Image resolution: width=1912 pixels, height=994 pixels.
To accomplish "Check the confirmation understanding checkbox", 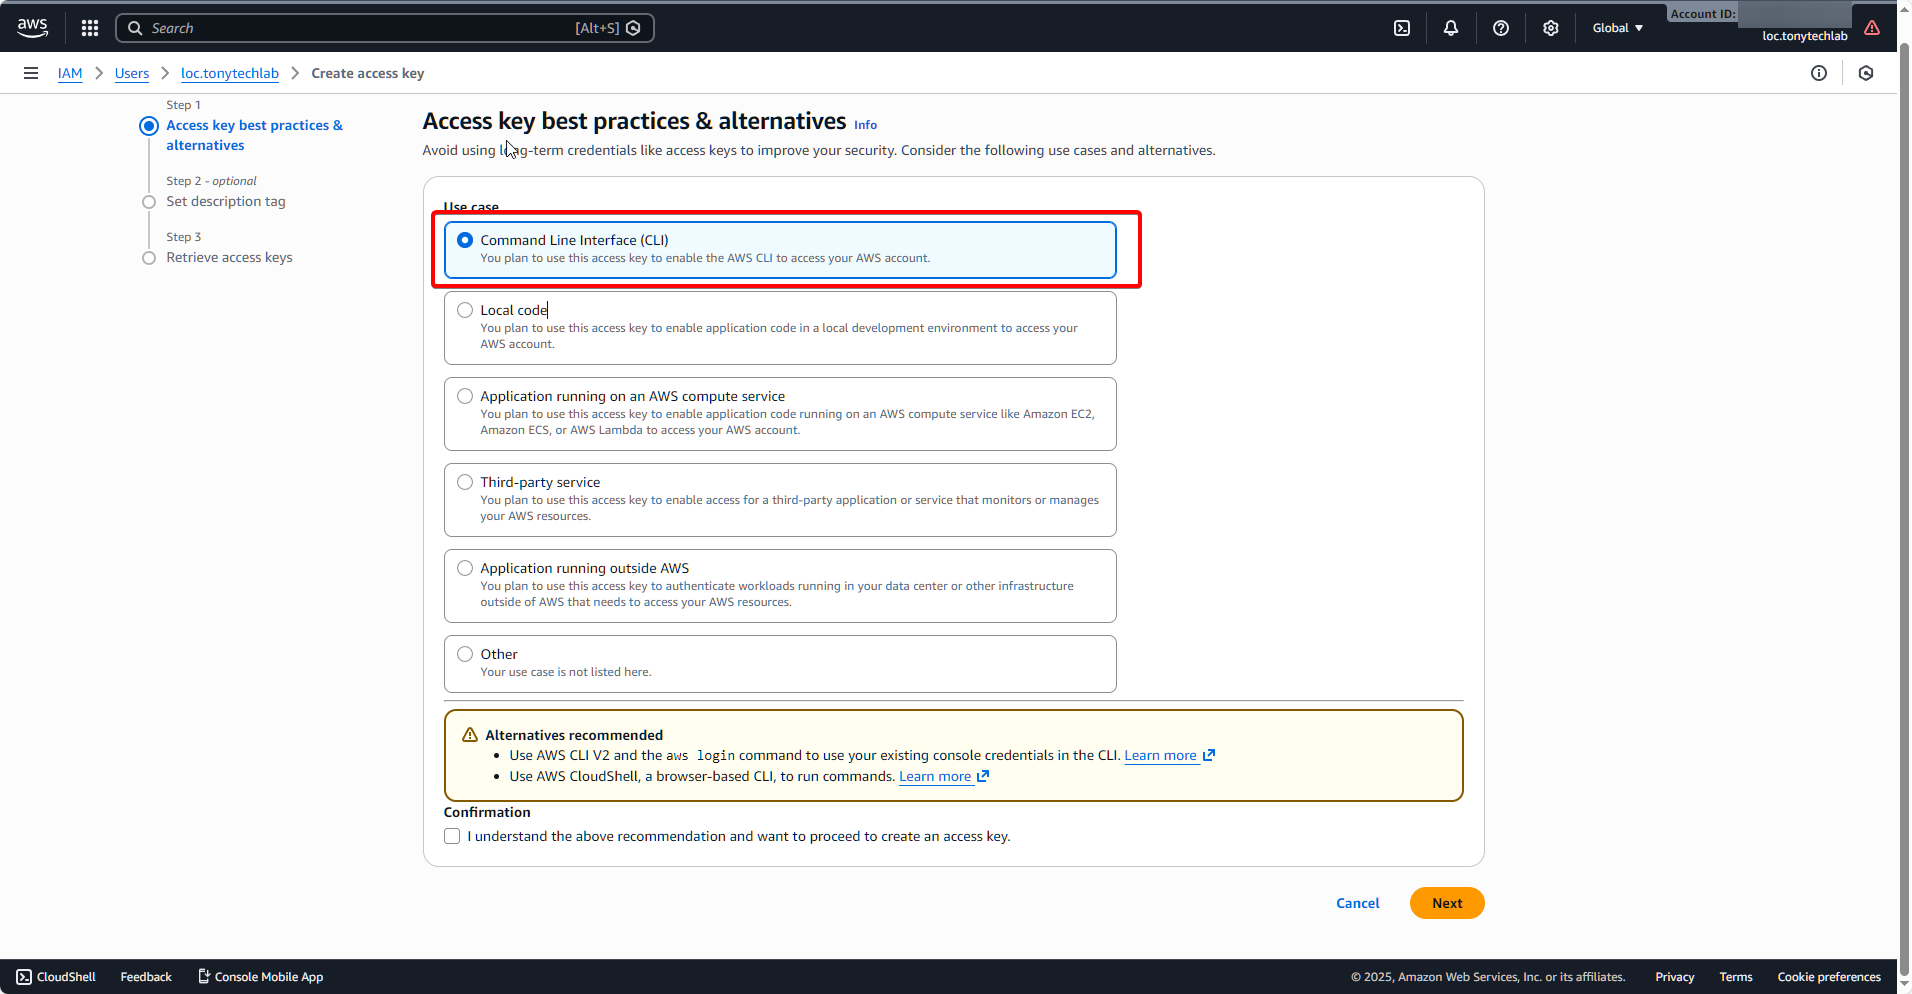I will [452, 836].
